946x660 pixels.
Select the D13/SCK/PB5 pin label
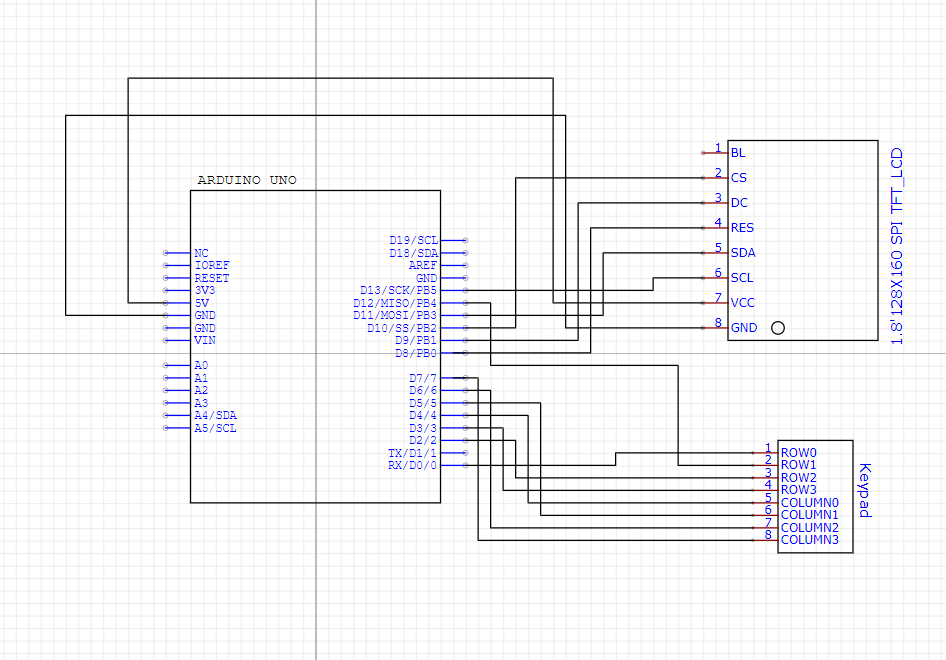tap(398, 290)
